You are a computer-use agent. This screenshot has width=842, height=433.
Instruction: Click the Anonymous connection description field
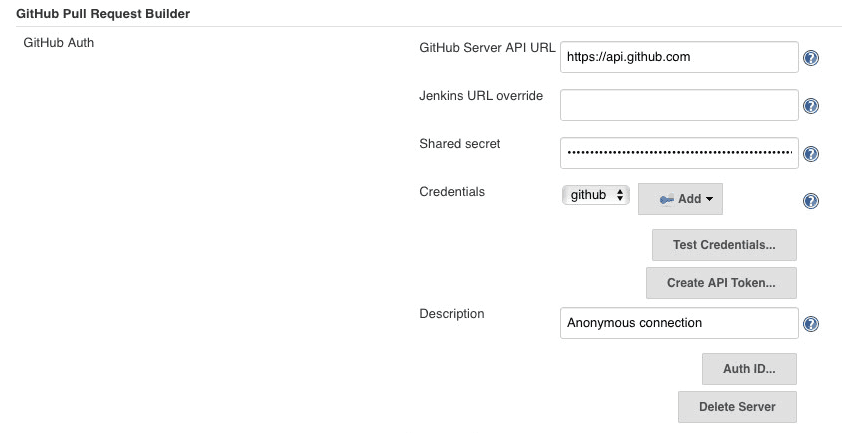point(679,323)
